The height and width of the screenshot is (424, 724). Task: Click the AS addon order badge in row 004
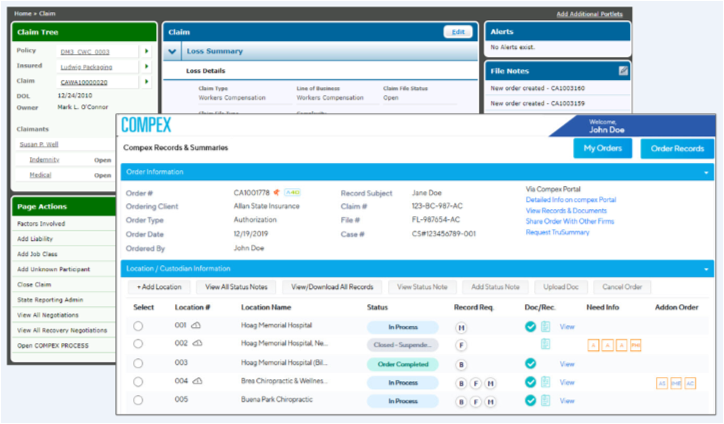pyautogui.click(x=662, y=383)
